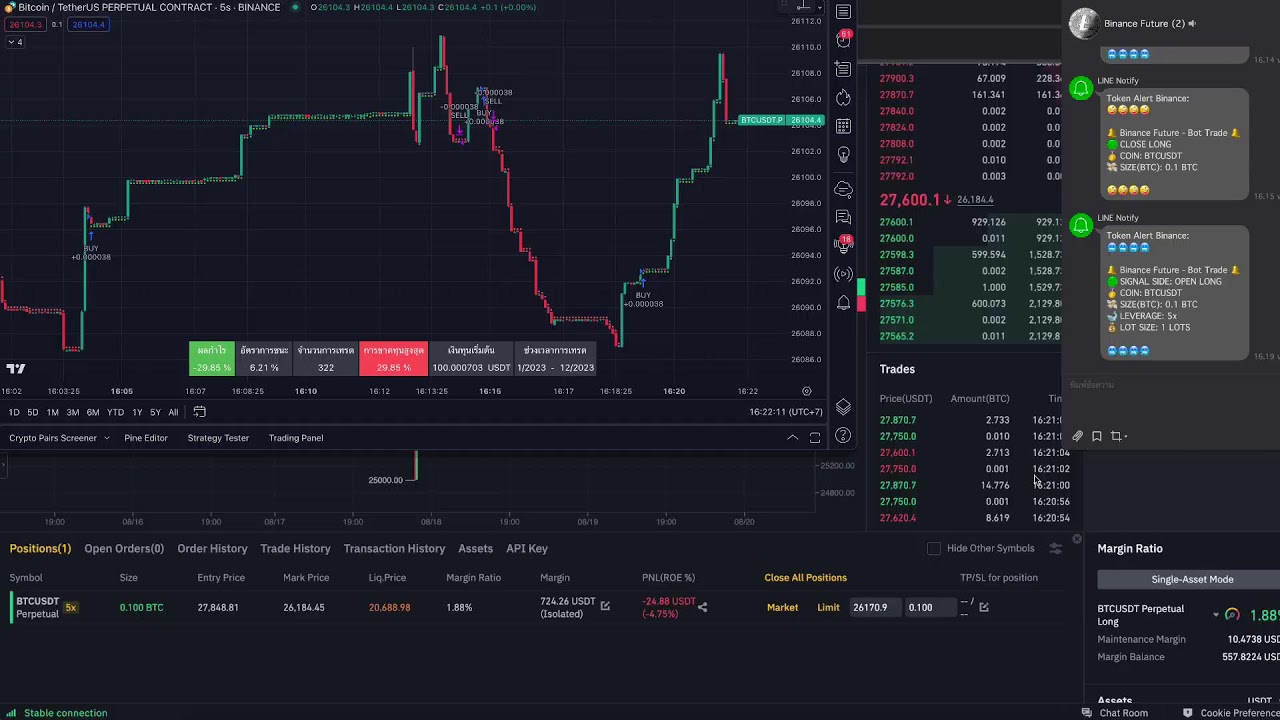The image size is (1280, 720).
Task: Select the YTD time range
Action: pos(115,412)
